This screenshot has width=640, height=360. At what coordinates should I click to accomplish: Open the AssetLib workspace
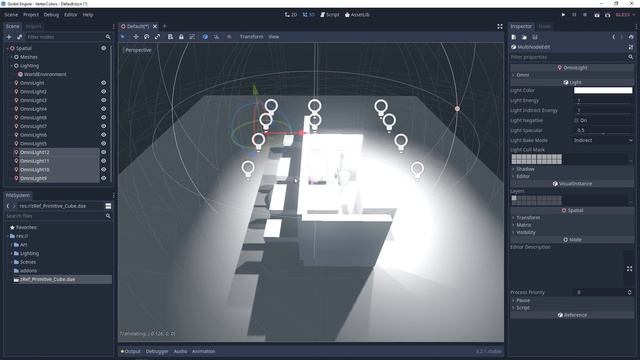[357, 15]
